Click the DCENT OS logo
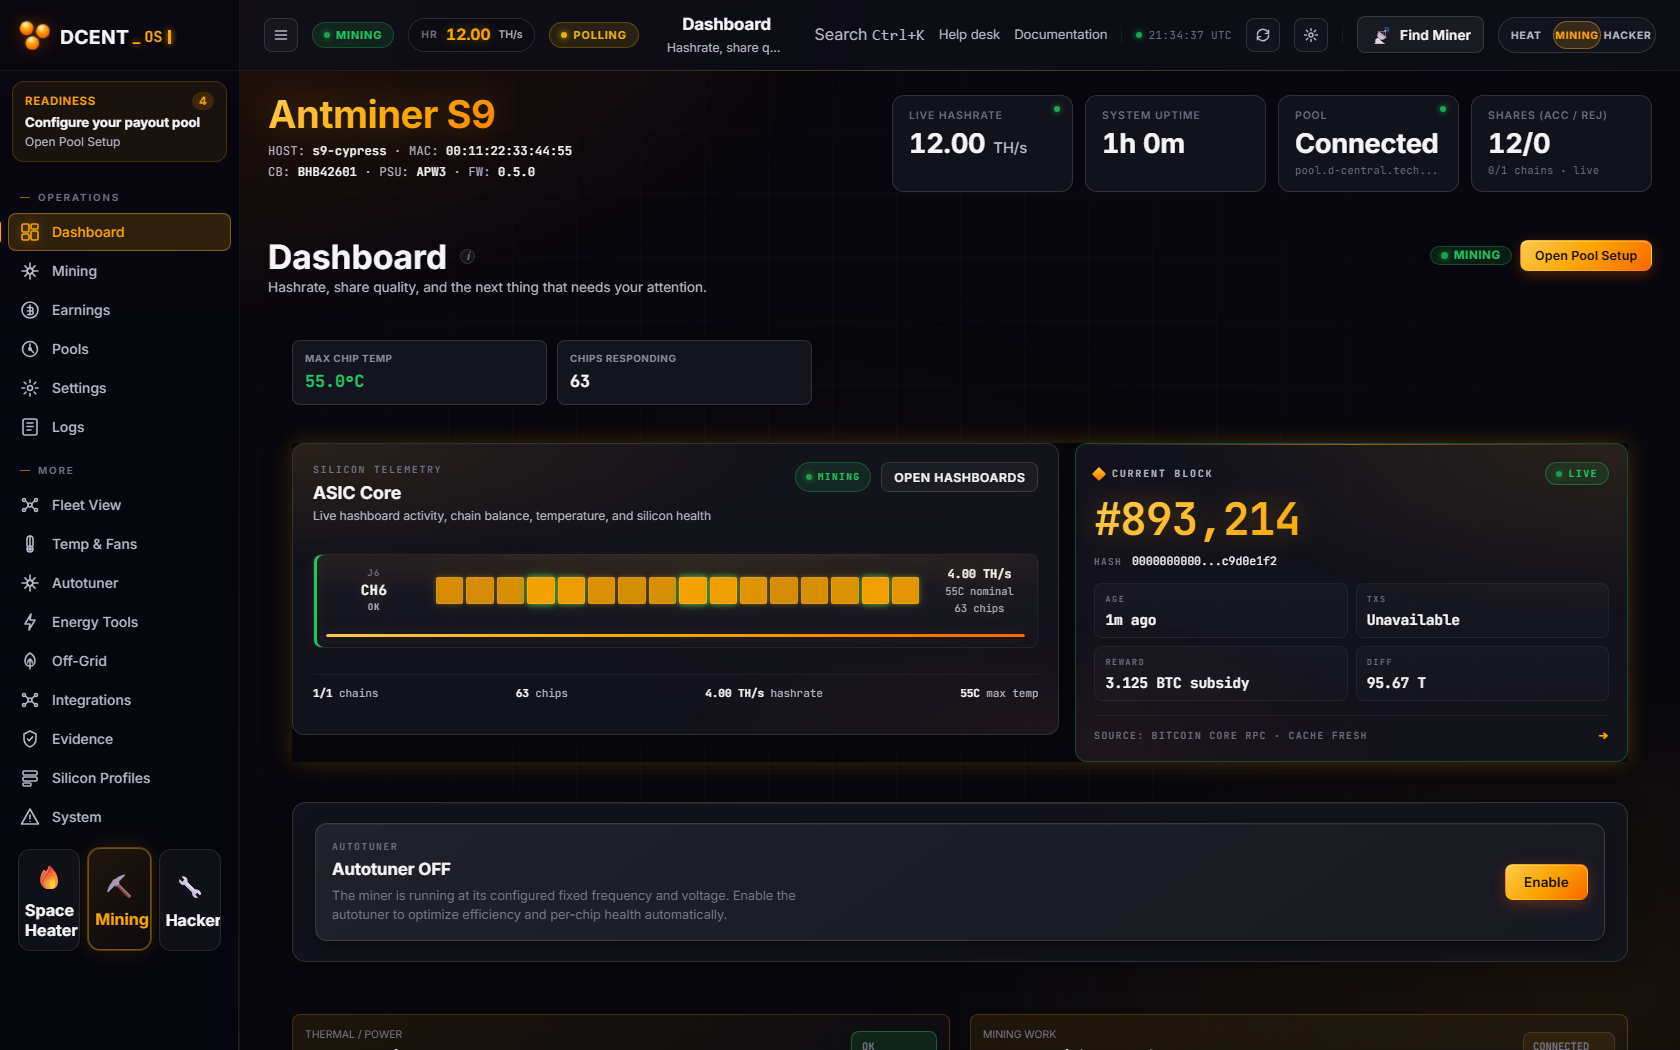Viewport: 1680px width, 1050px height. [96, 36]
